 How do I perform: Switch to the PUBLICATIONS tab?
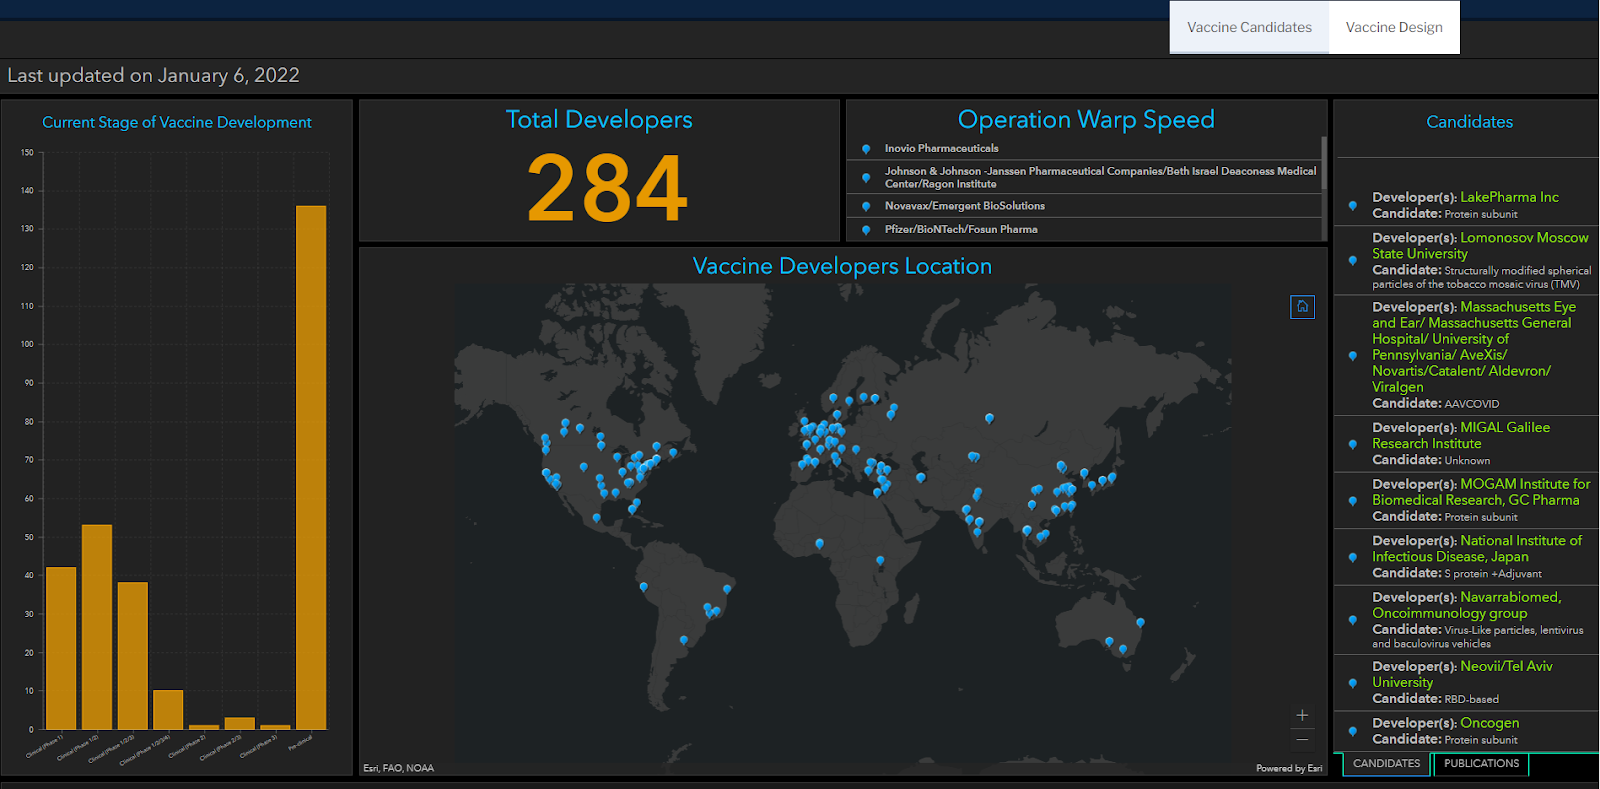click(1481, 764)
